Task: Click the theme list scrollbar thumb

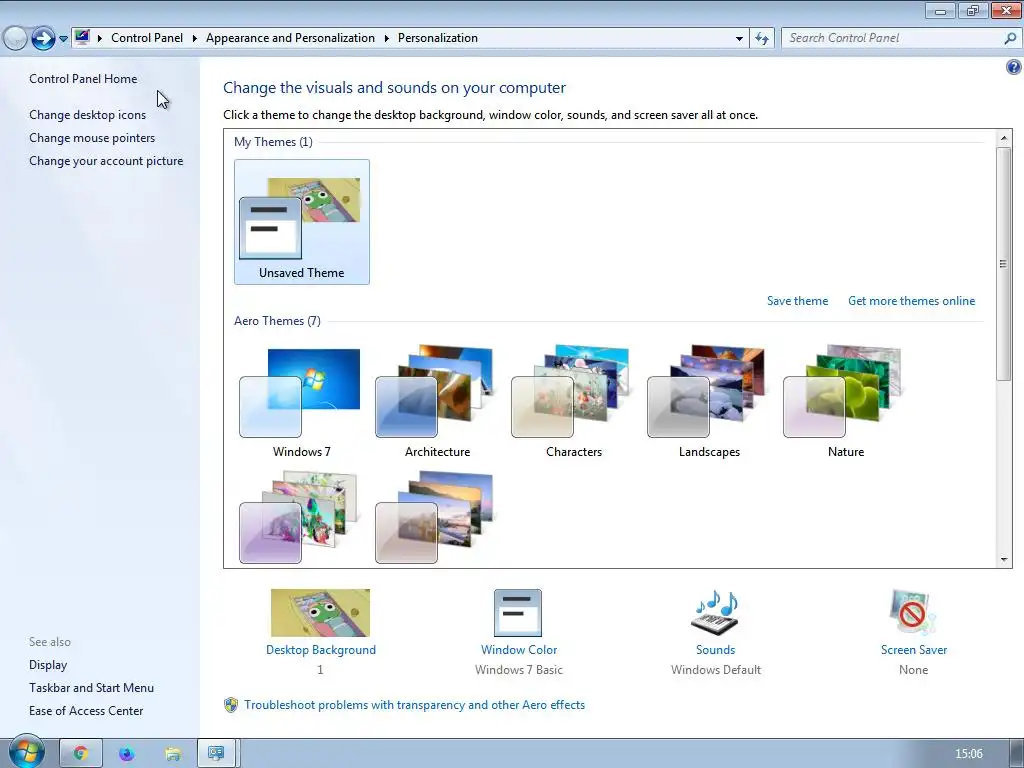Action: tap(1004, 264)
